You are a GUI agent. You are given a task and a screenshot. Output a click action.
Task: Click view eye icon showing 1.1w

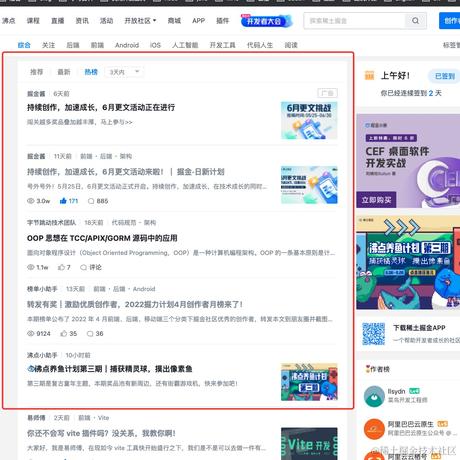[31, 267]
